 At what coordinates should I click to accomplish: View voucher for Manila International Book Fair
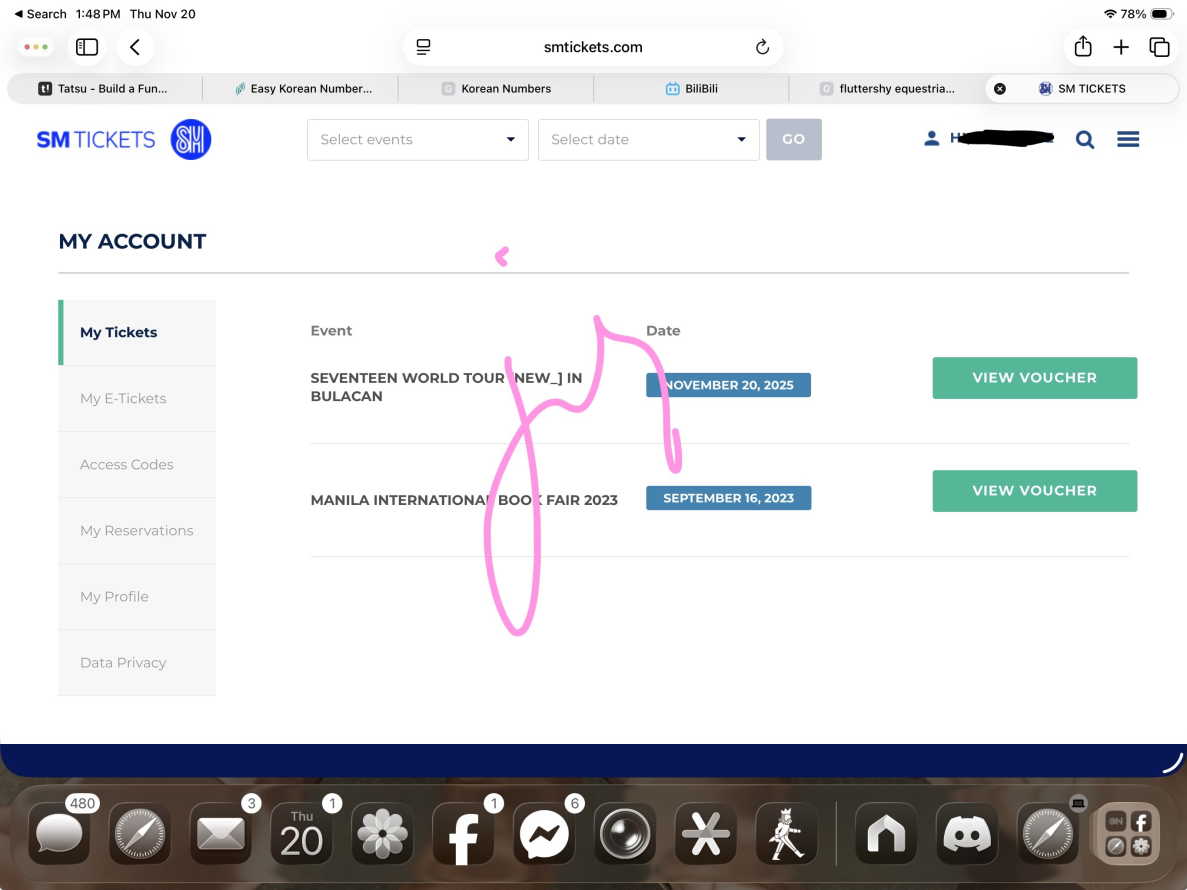tap(1034, 491)
